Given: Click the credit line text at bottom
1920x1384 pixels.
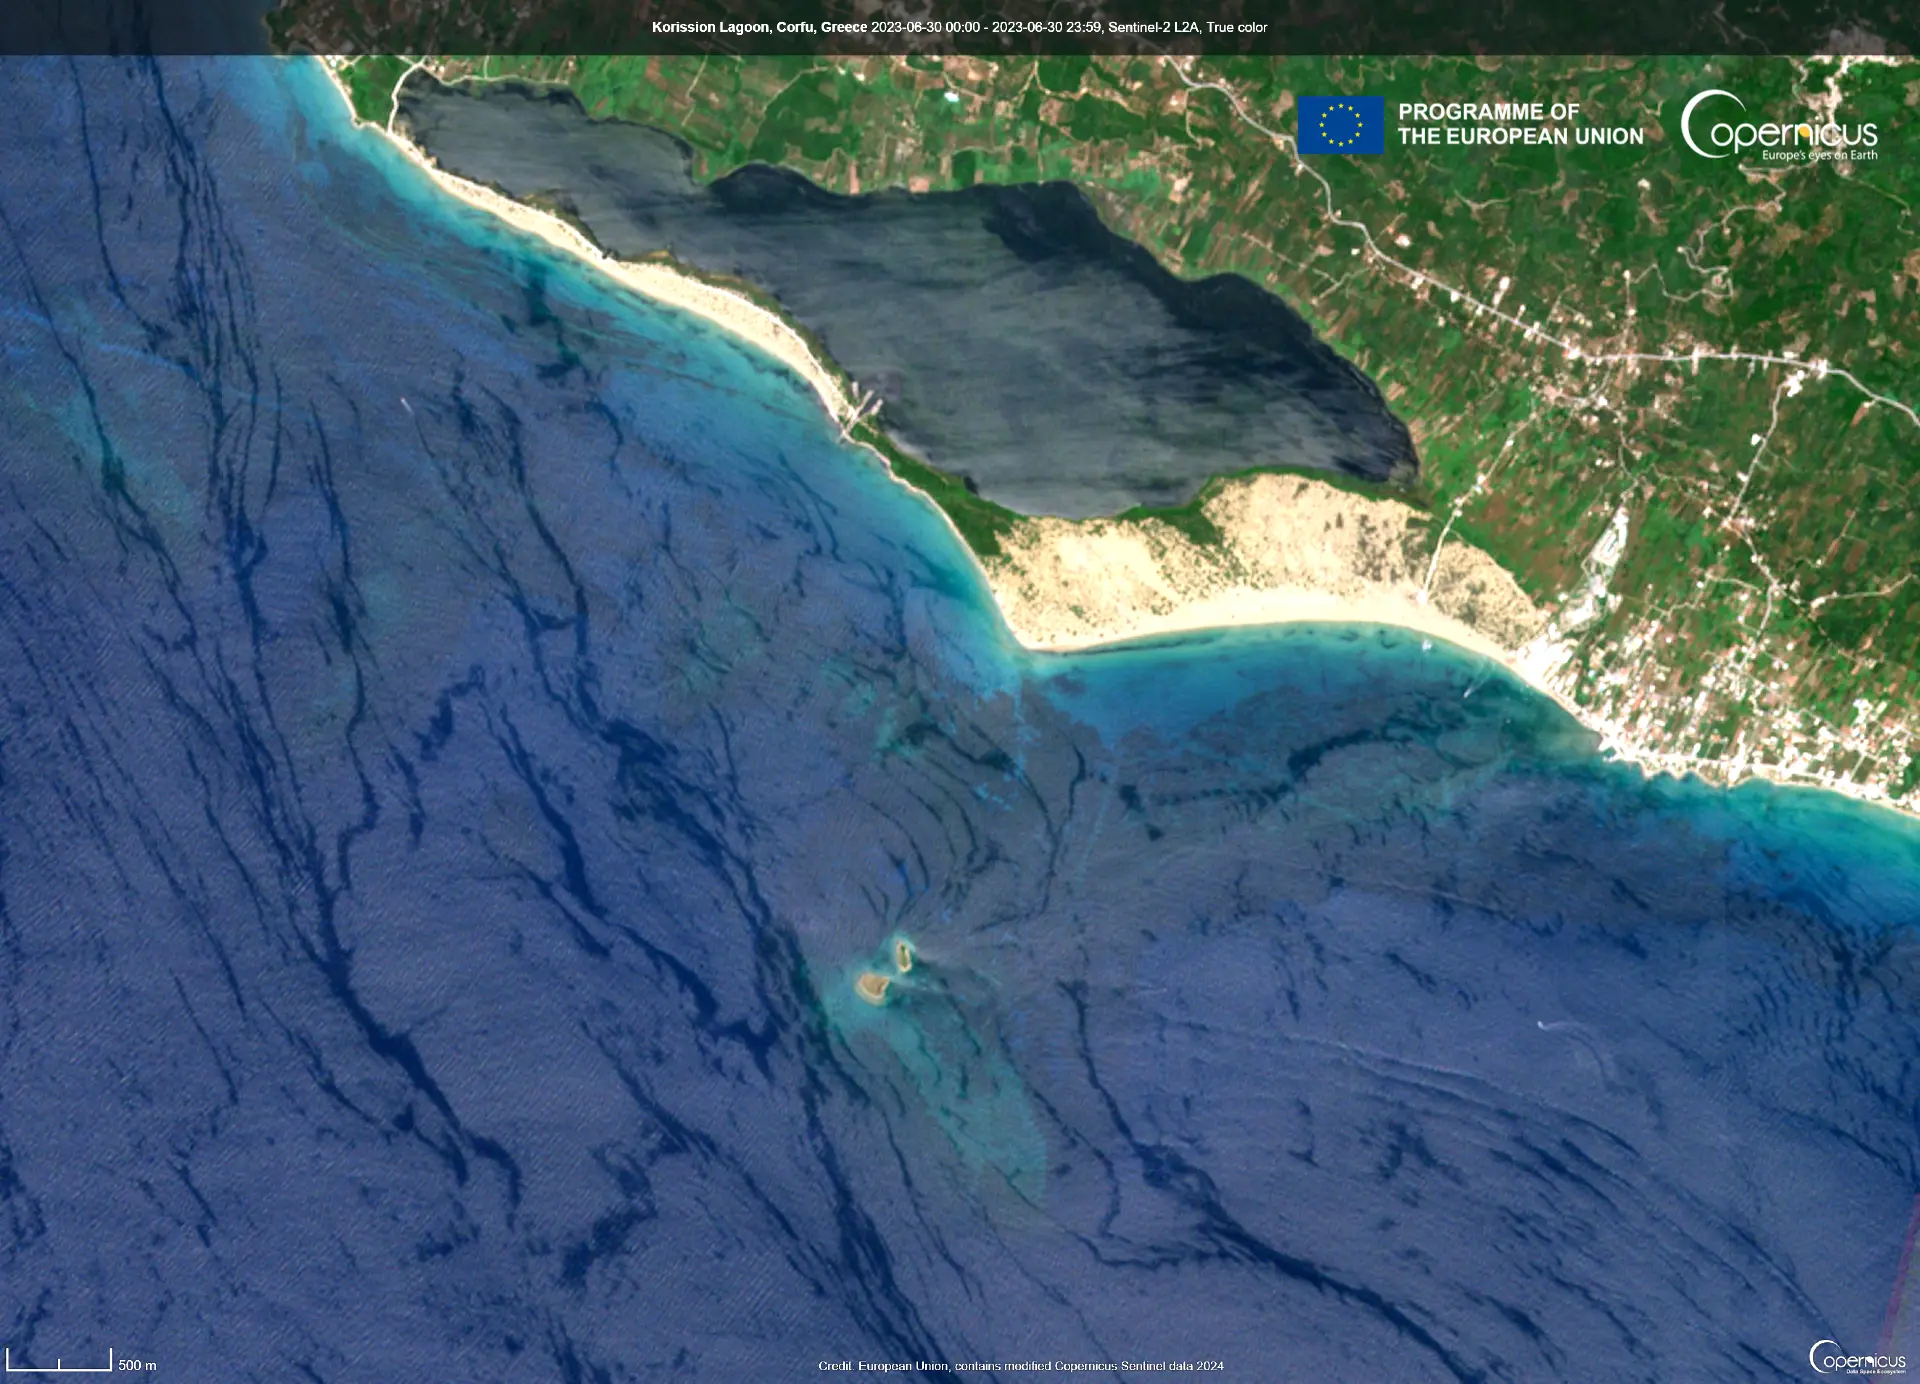Looking at the screenshot, I should (x=1020, y=1365).
